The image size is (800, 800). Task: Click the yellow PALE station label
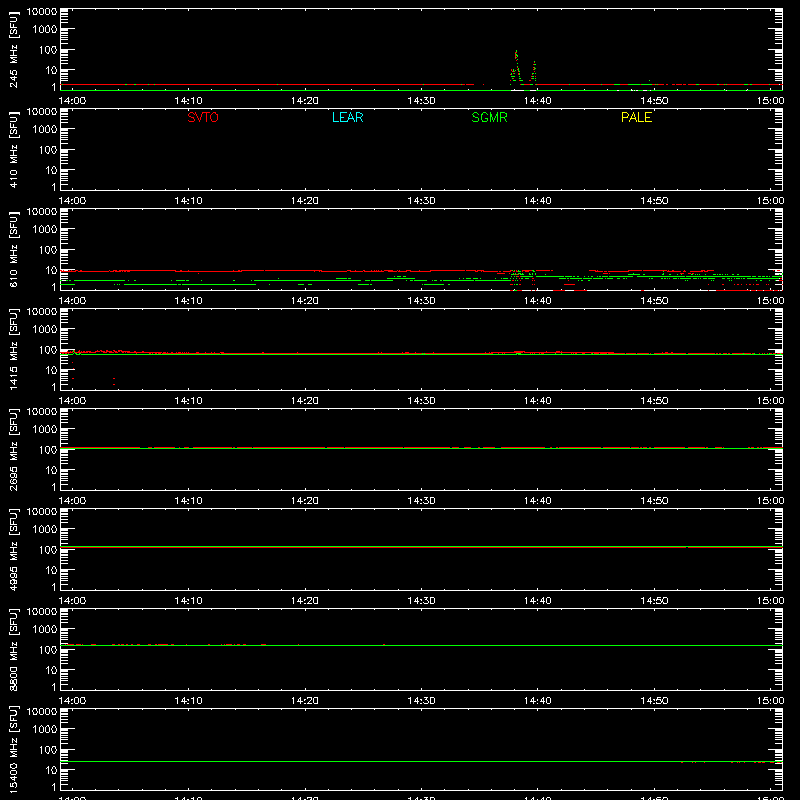(x=636, y=117)
